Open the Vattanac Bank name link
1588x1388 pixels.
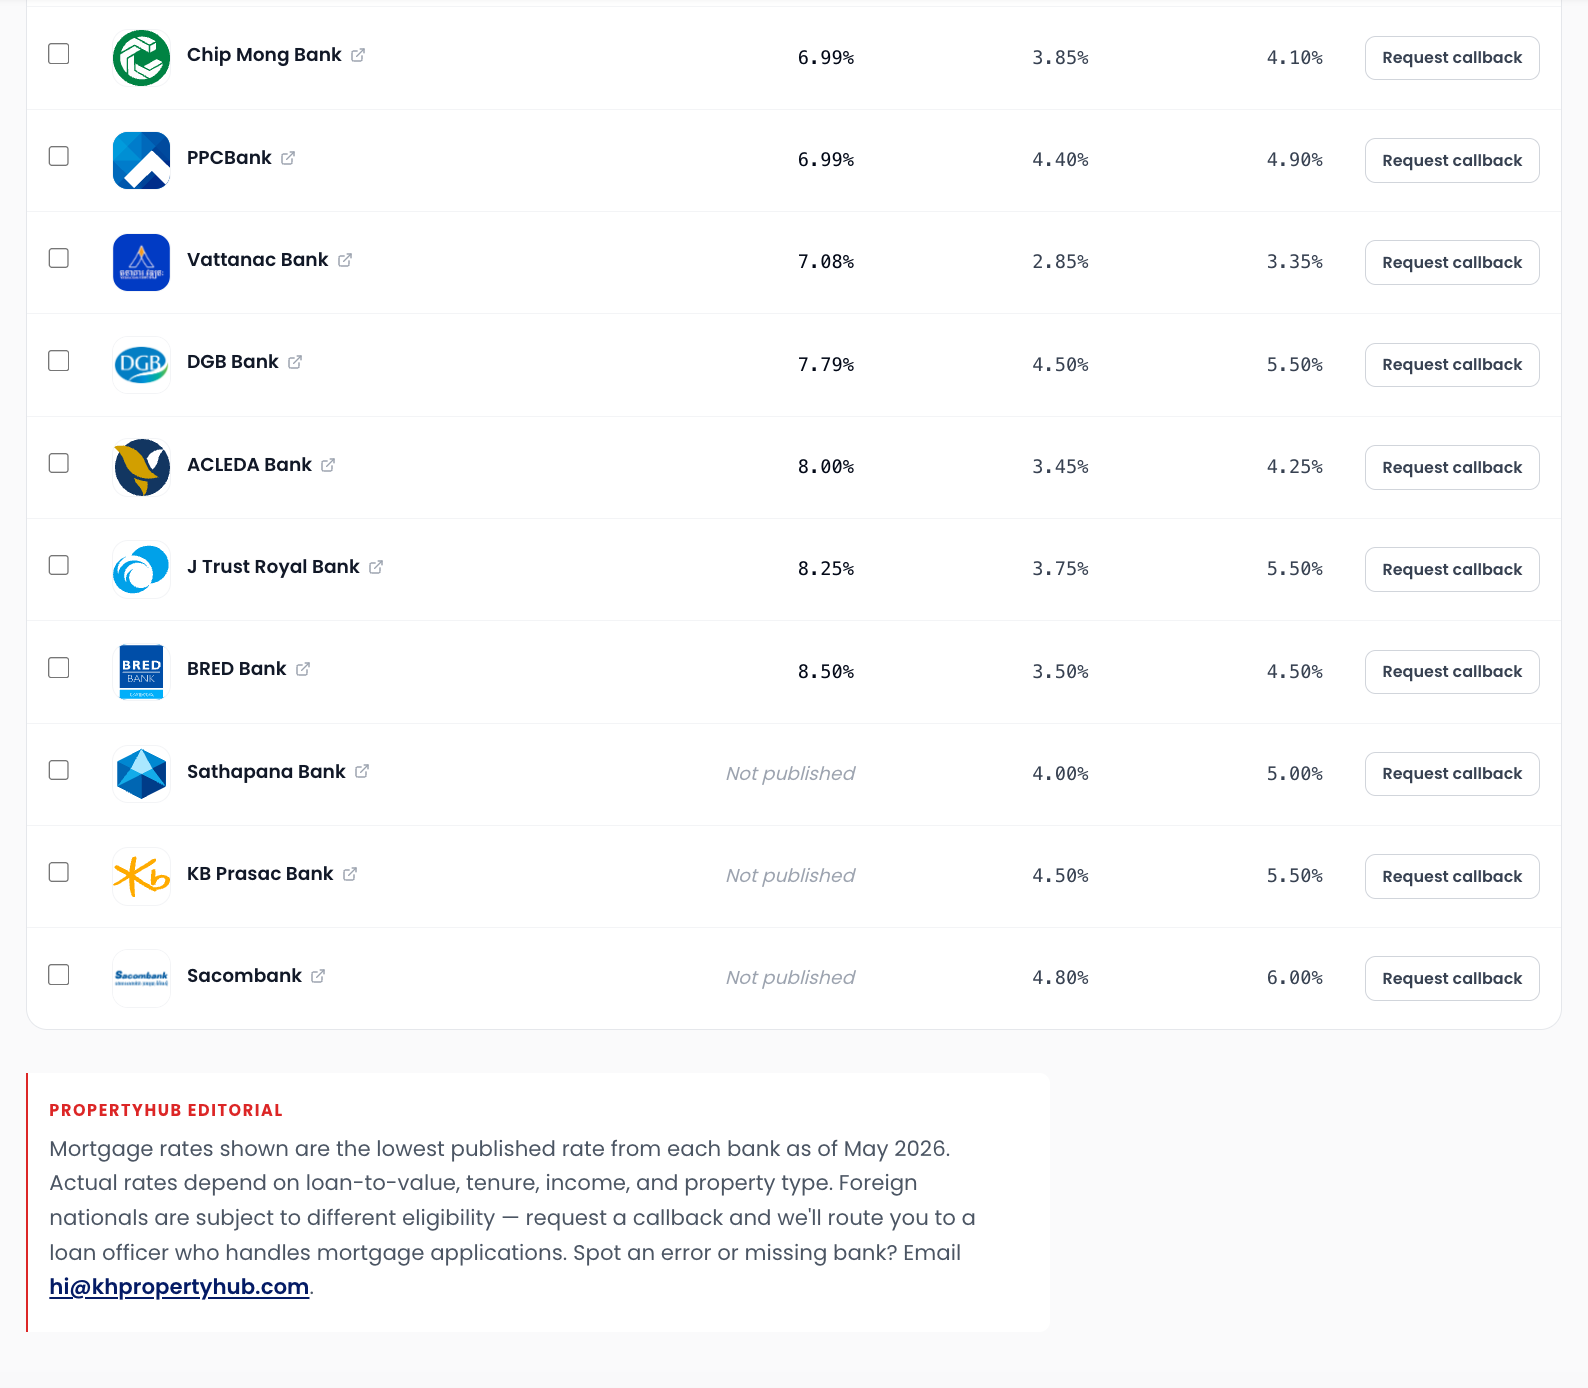257,260
